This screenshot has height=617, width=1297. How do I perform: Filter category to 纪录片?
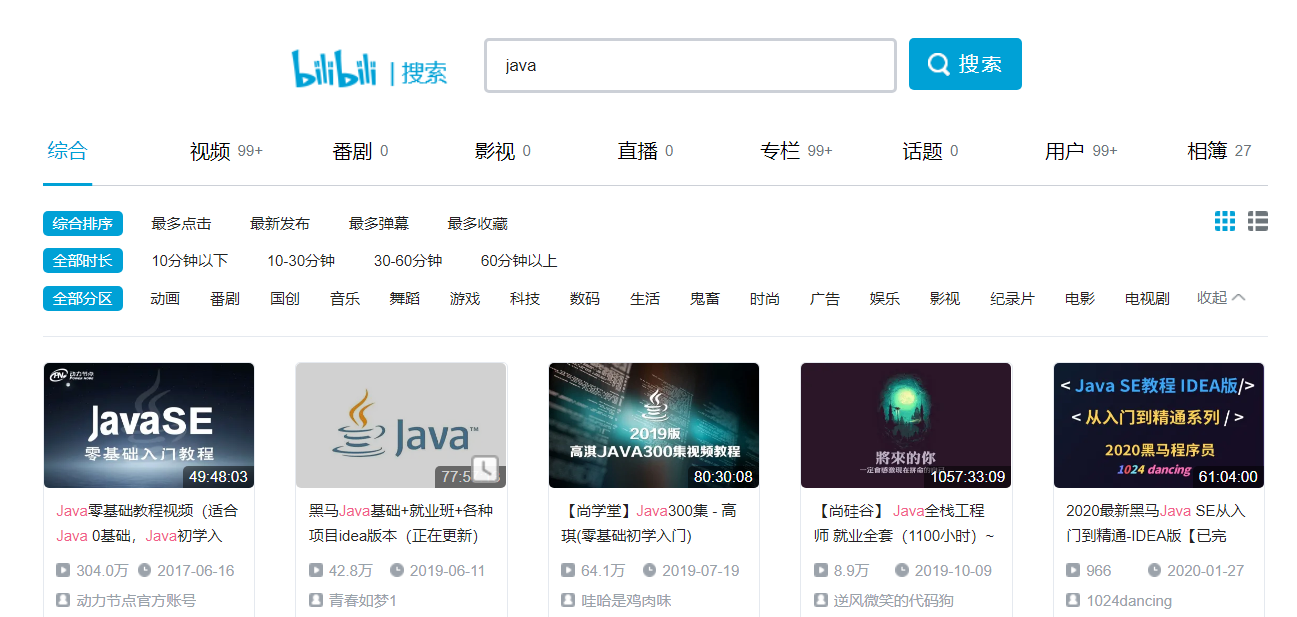tap(1012, 298)
